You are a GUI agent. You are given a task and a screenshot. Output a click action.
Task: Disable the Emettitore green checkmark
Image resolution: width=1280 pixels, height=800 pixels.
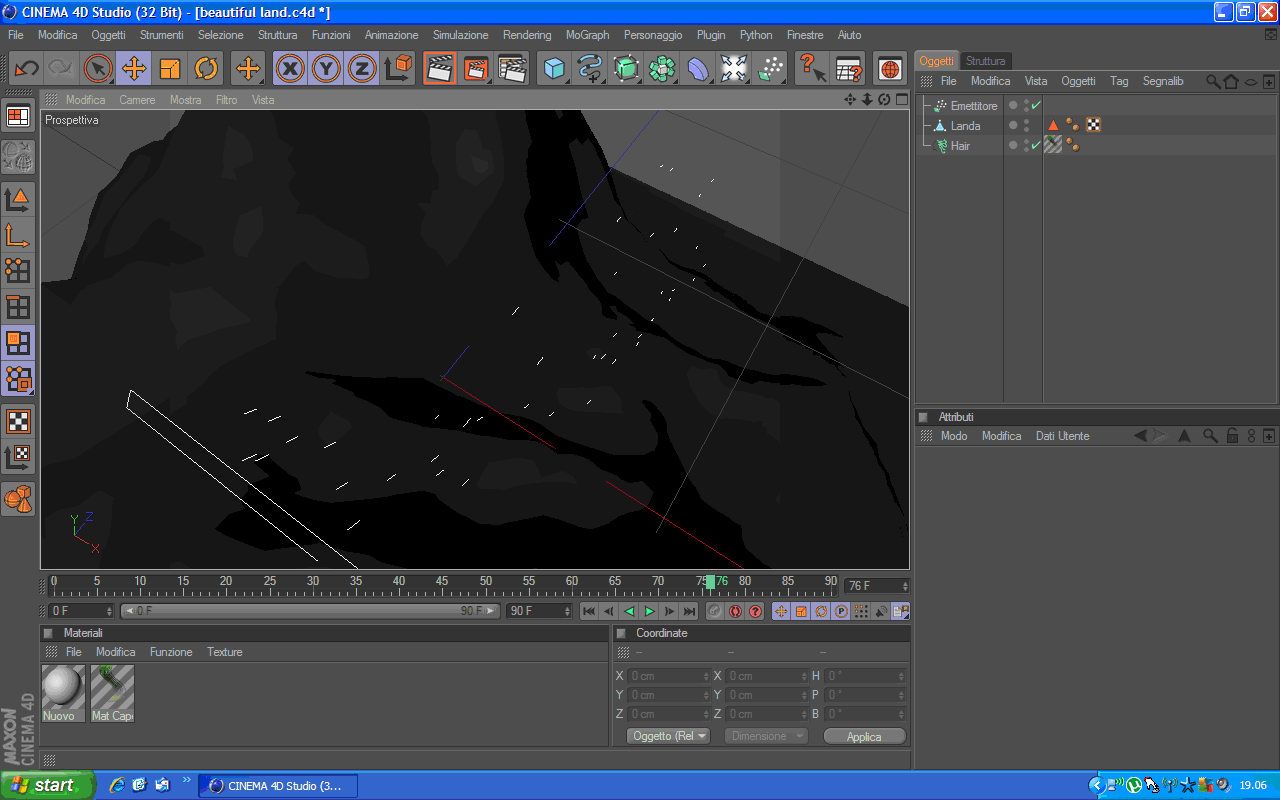(x=1036, y=105)
